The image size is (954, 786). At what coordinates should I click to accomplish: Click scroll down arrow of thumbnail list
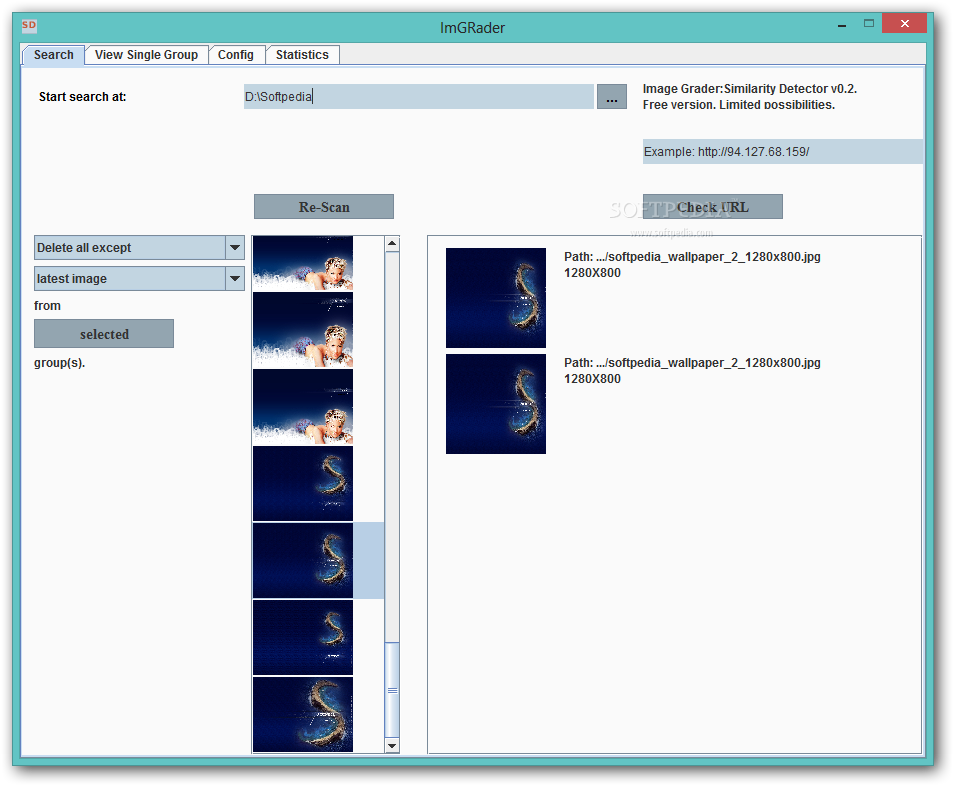point(392,745)
